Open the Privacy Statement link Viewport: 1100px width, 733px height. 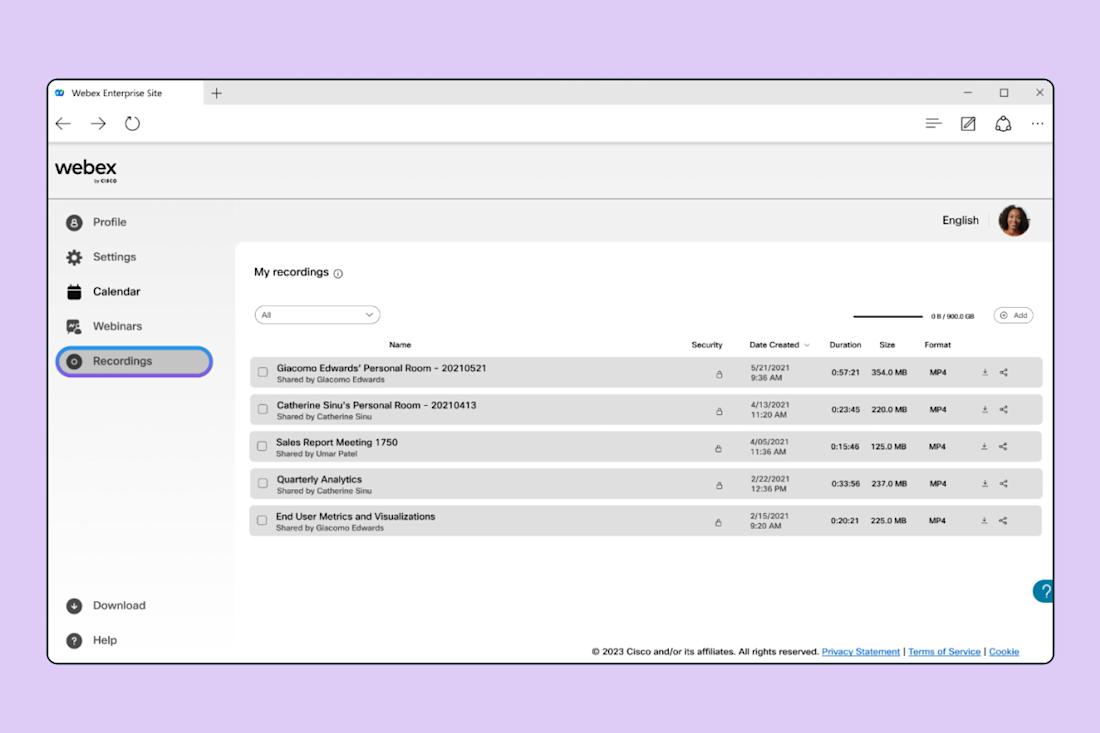click(861, 652)
